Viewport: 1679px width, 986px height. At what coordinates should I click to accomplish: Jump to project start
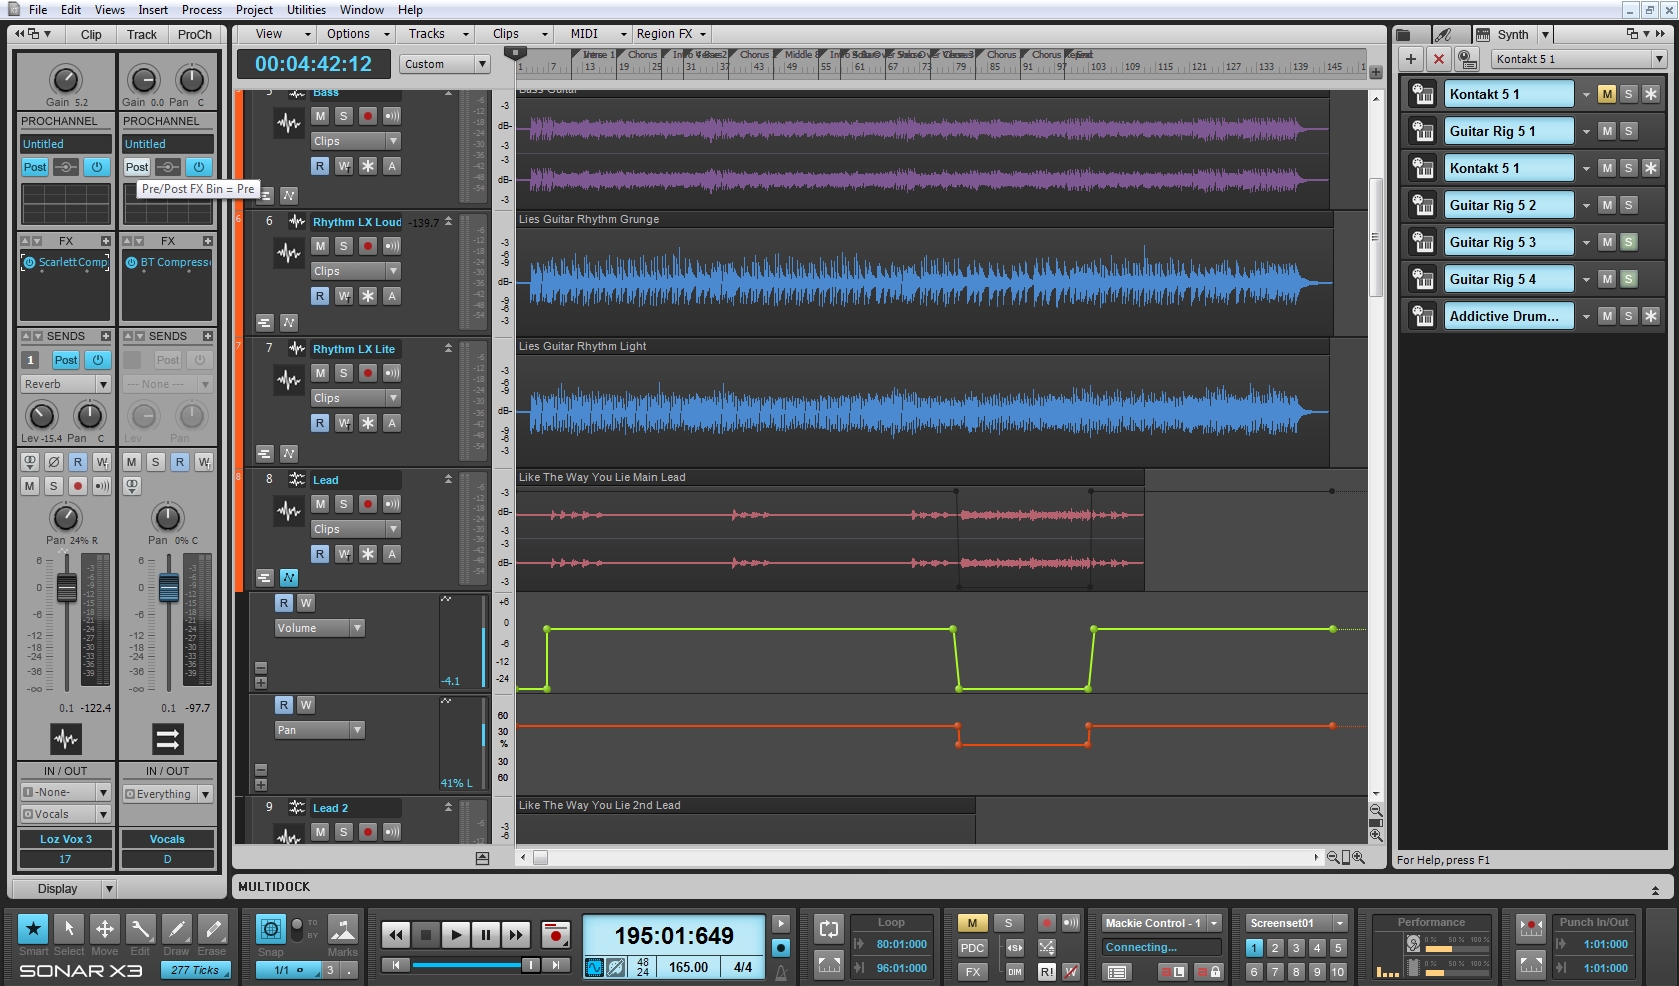point(396,965)
